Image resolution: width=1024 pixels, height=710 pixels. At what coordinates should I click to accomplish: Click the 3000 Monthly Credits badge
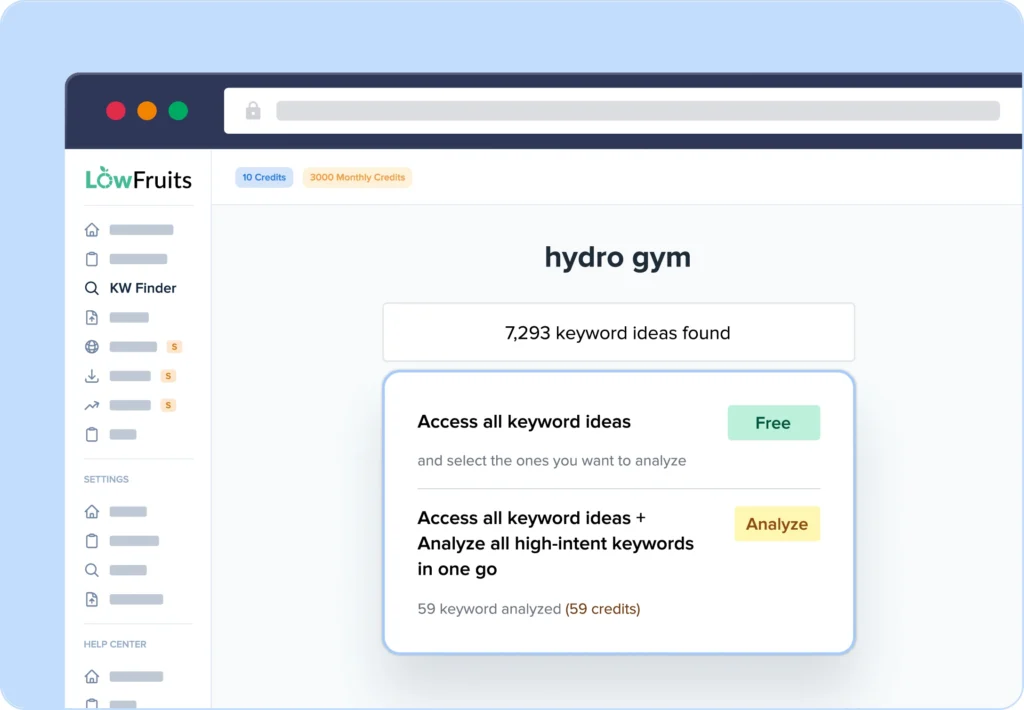pos(358,177)
